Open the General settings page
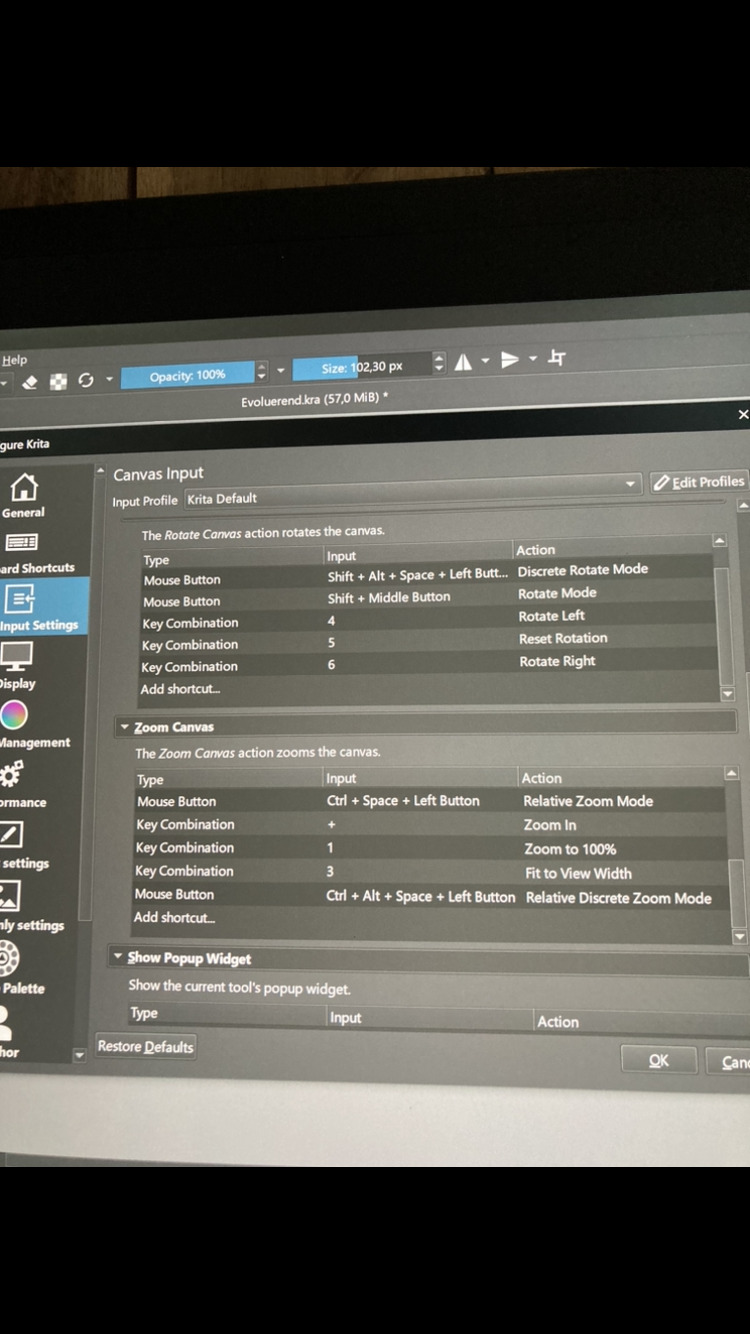The image size is (750, 1334). pos(23,495)
